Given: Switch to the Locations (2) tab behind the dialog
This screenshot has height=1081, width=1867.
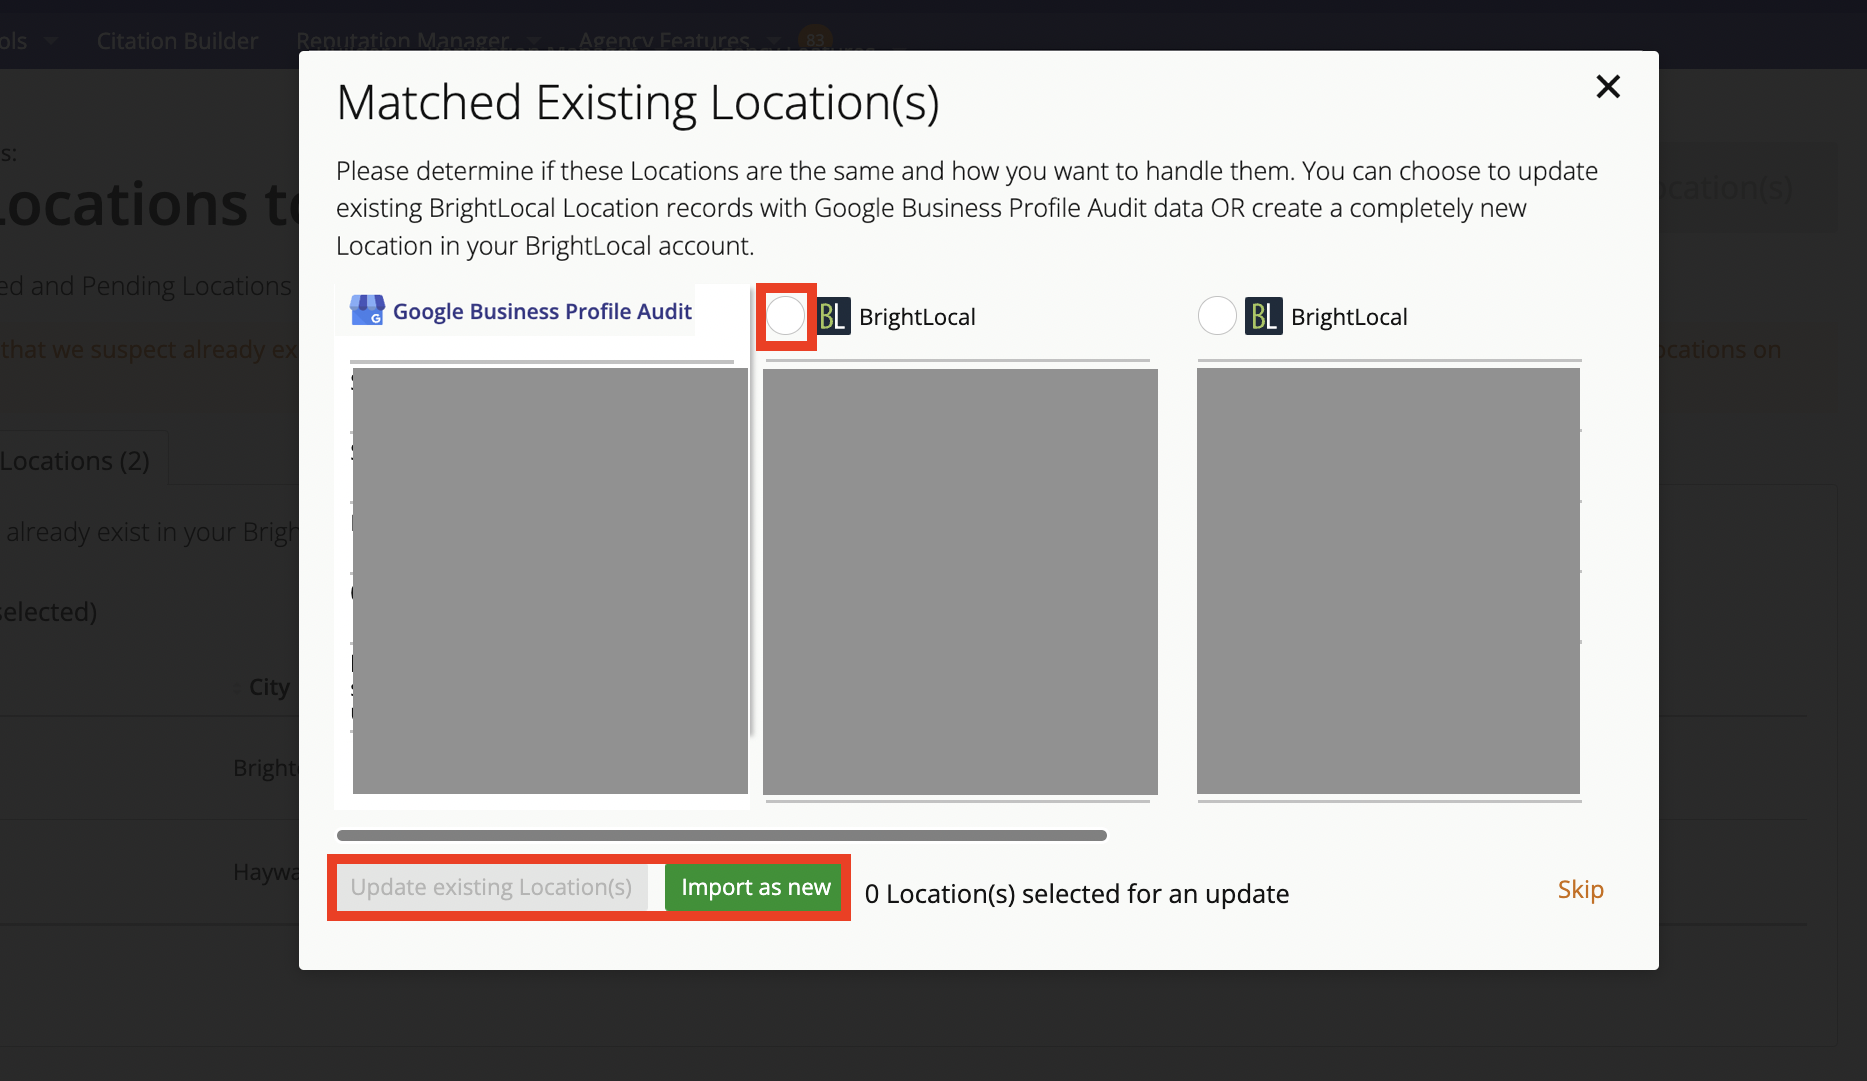Looking at the screenshot, I should 75,461.
